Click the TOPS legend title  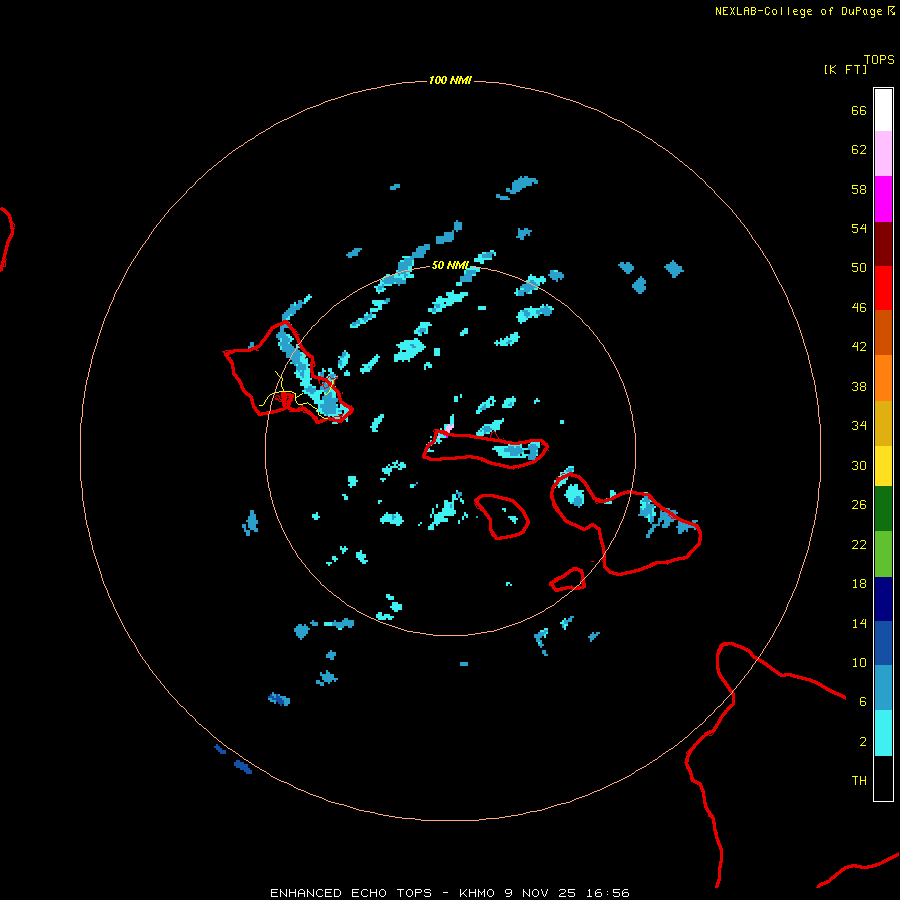click(x=879, y=59)
